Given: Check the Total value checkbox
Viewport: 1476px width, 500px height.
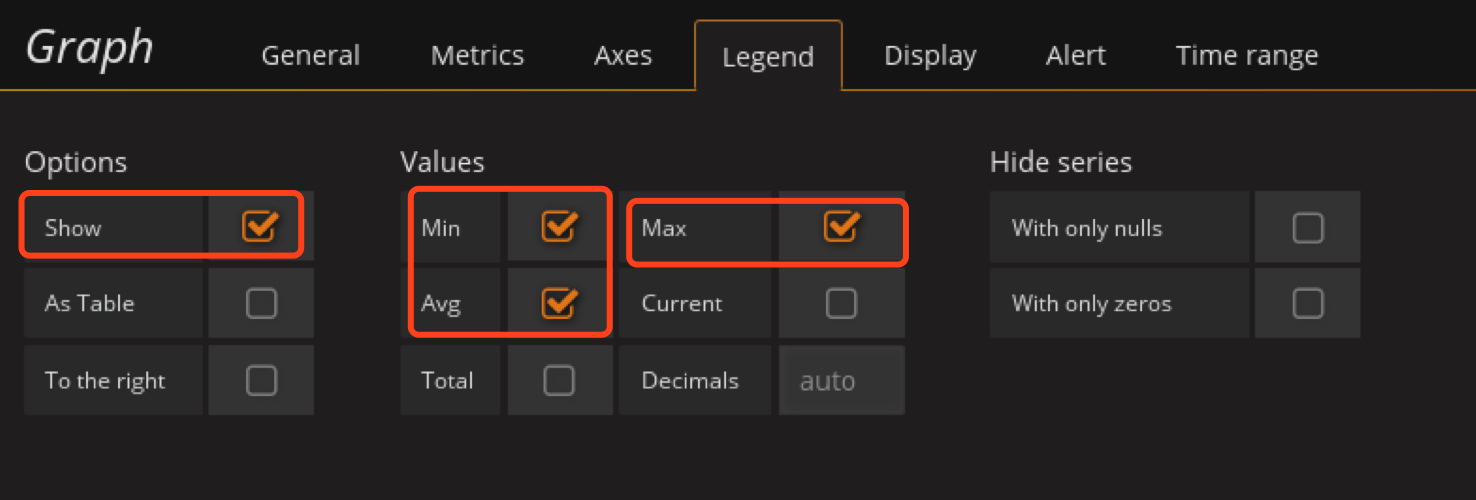Looking at the screenshot, I should [x=558, y=380].
